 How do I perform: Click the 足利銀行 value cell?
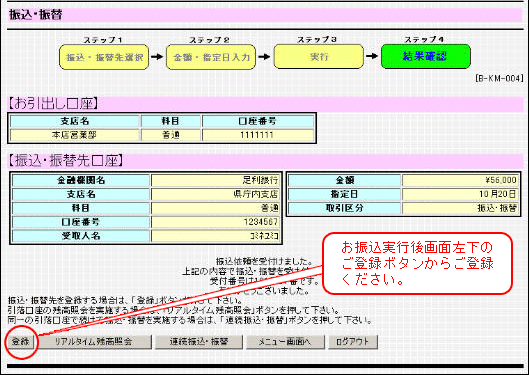click(x=215, y=180)
